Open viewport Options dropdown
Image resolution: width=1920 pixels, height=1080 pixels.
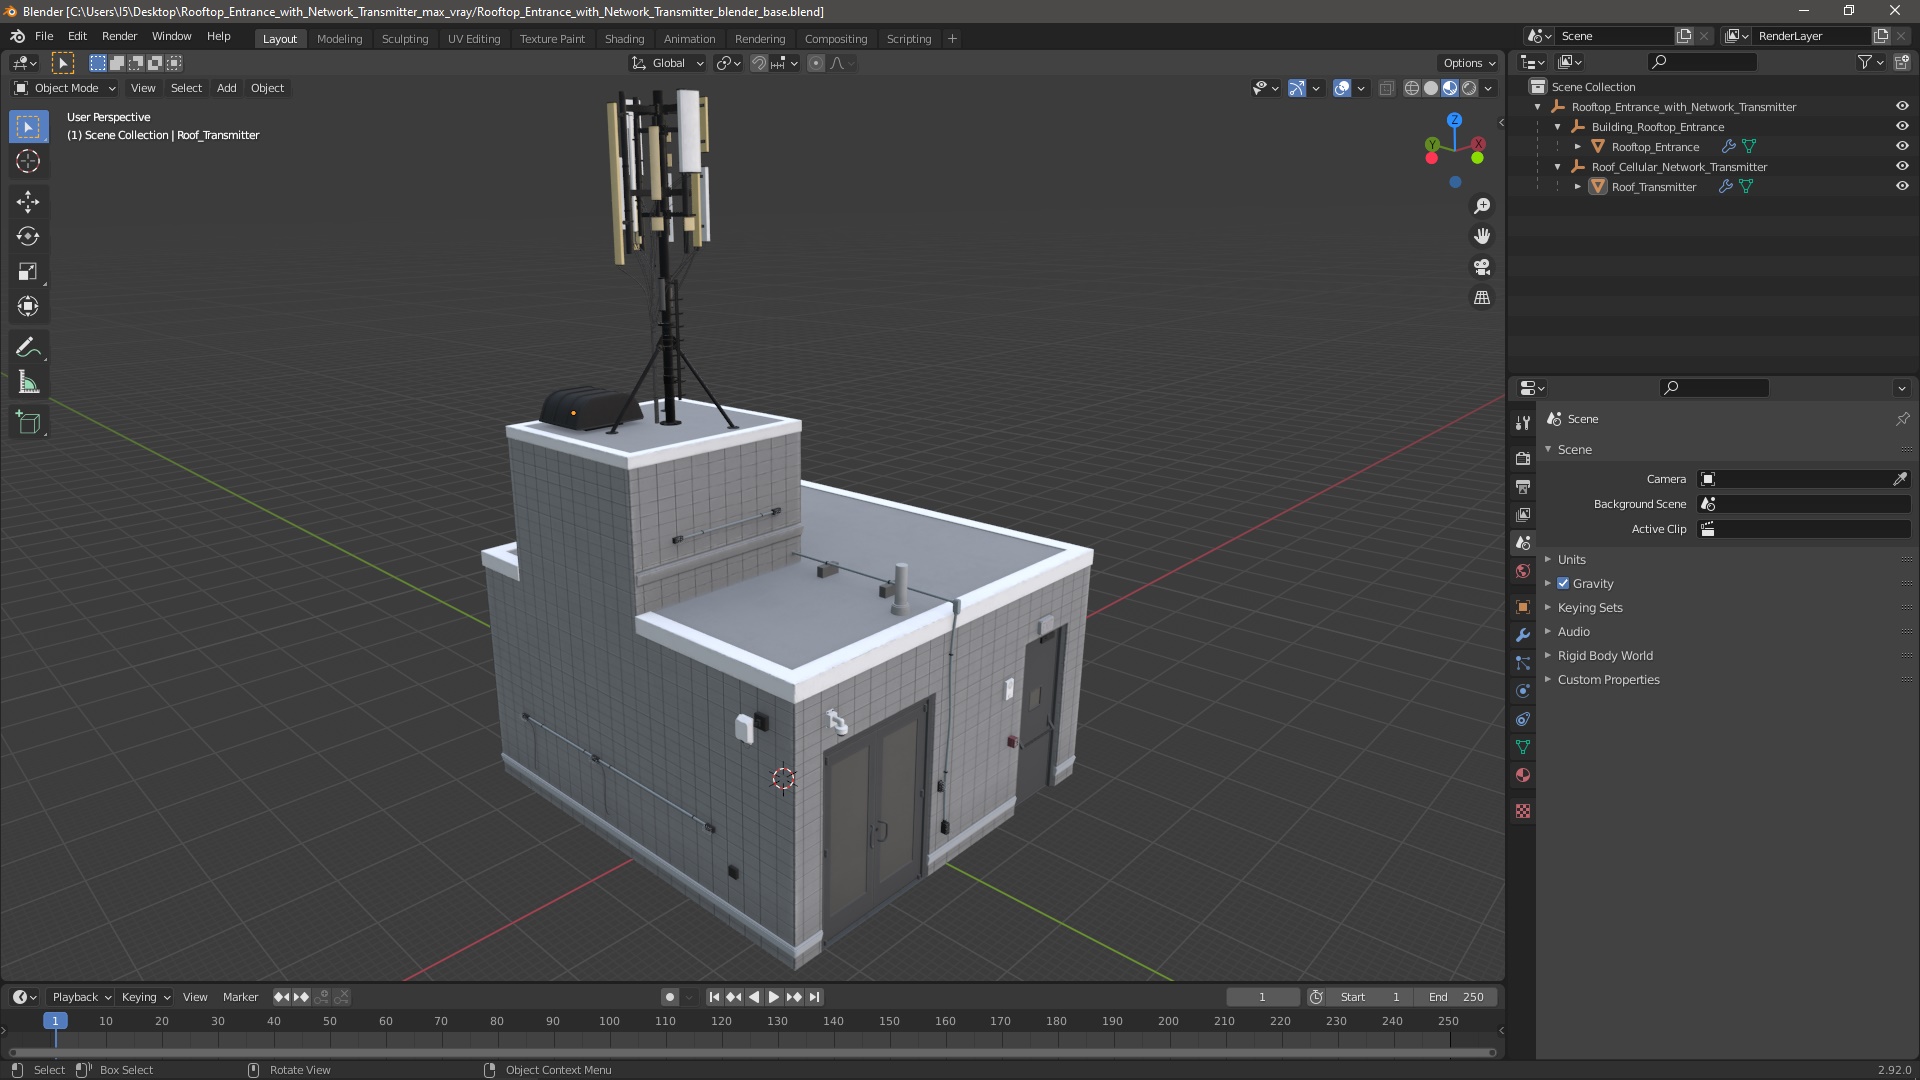[x=1469, y=63]
